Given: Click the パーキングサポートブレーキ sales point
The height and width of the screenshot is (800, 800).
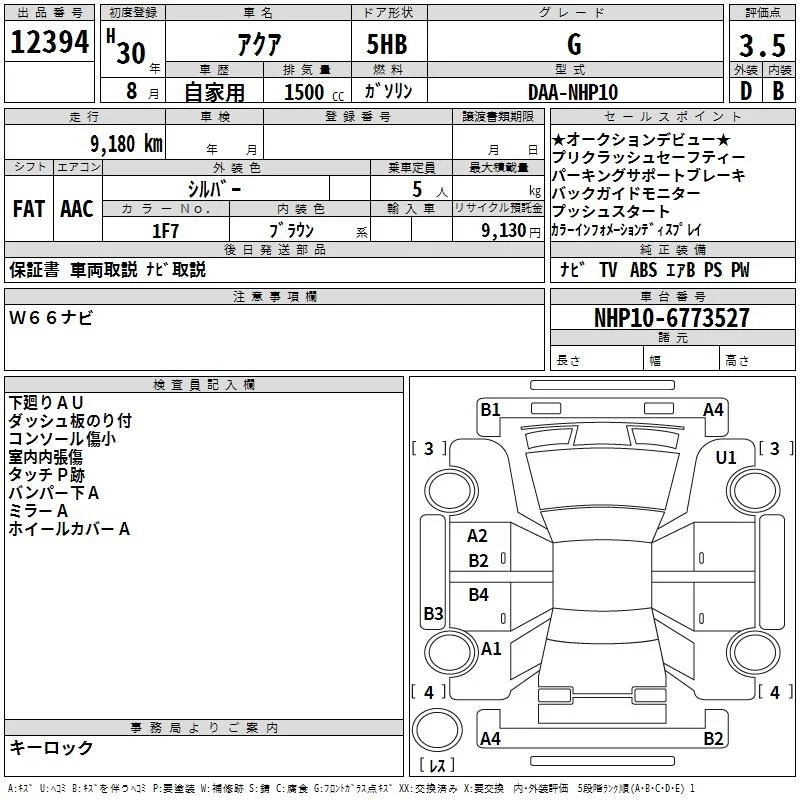Looking at the screenshot, I should 648,175.
